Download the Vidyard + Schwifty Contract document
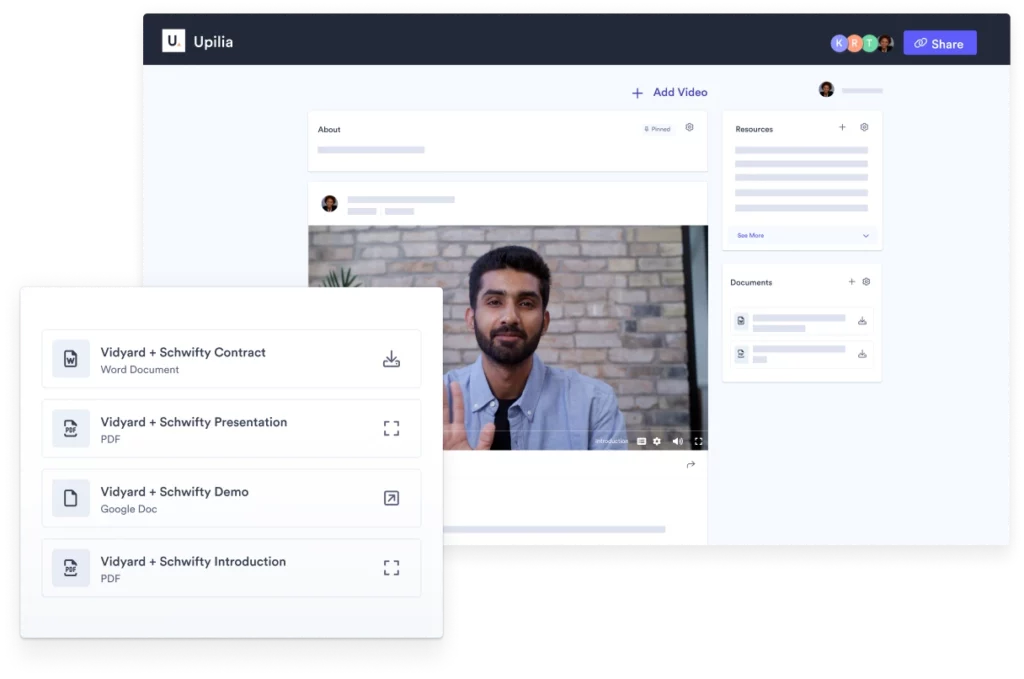The height and width of the screenshot is (679, 1024). point(391,359)
